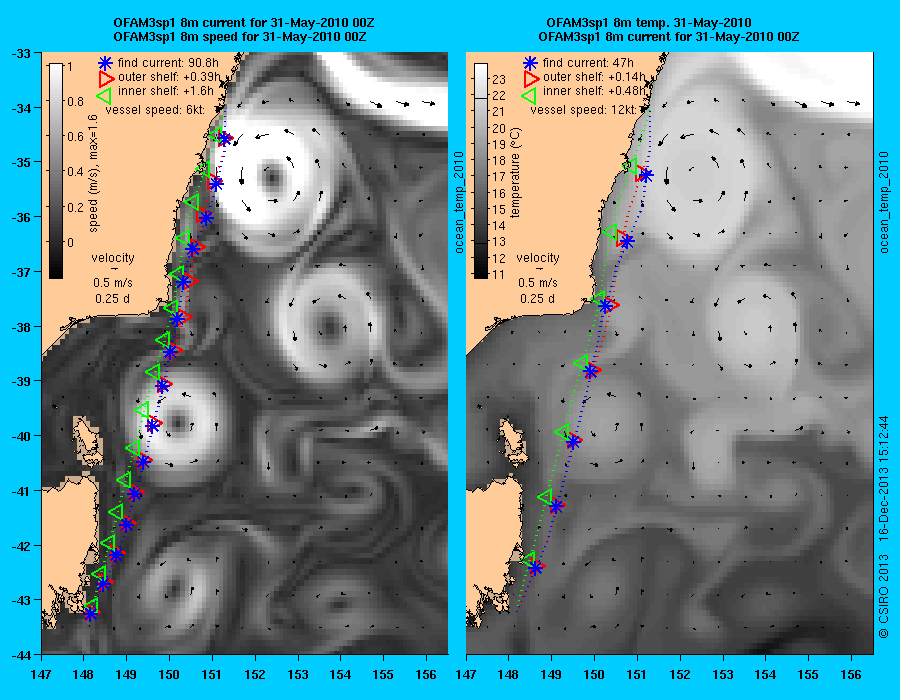Click the 'ocean_temp_2010' label between the two maps
The width and height of the screenshot is (900, 700).
459,202
